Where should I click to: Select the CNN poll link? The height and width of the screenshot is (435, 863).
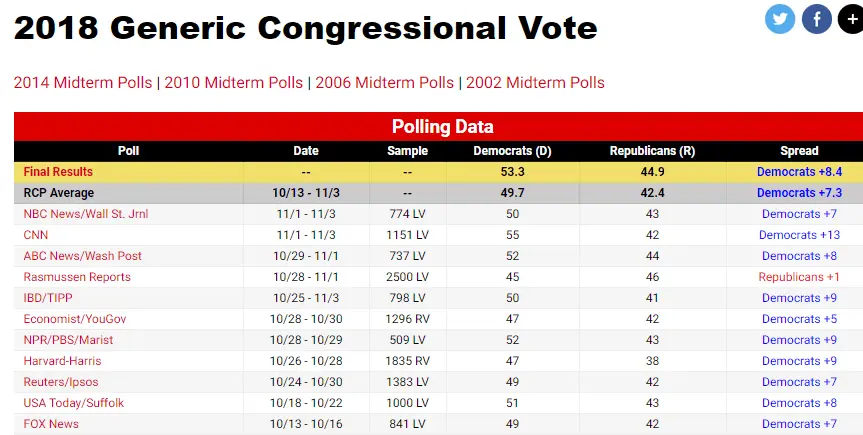click(35, 235)
